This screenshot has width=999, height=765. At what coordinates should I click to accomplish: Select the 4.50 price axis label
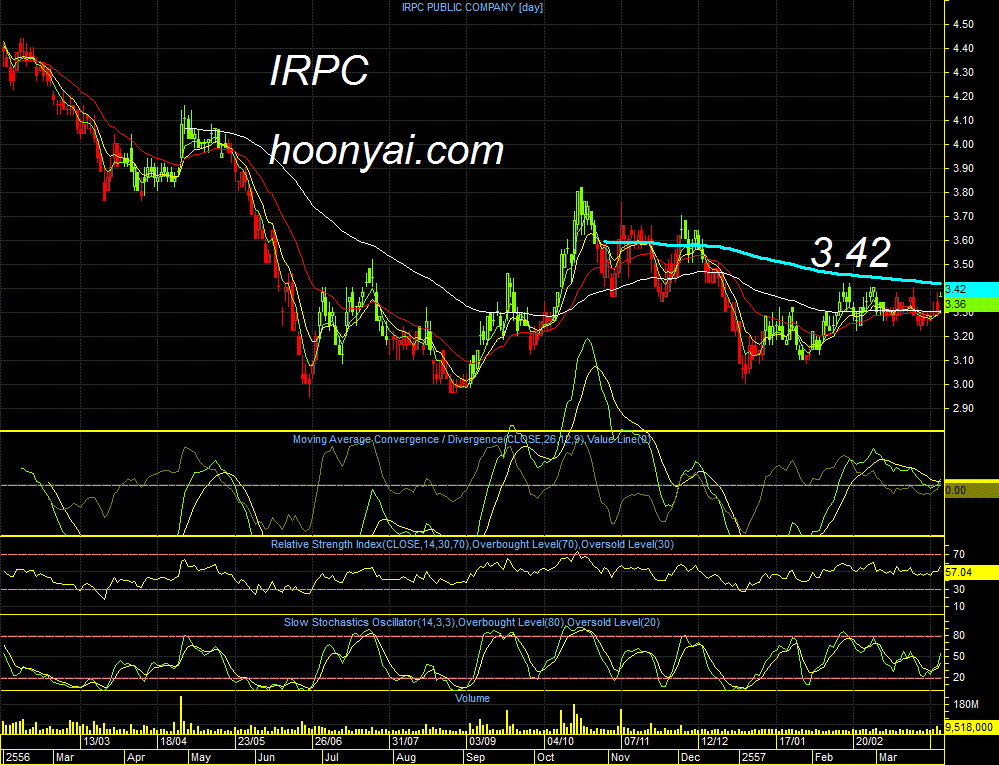(963, 25)
